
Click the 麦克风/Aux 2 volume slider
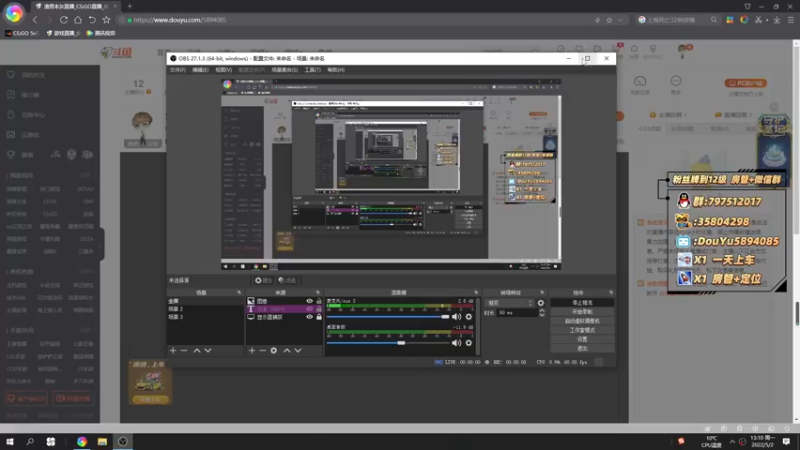tap(388, 317)
